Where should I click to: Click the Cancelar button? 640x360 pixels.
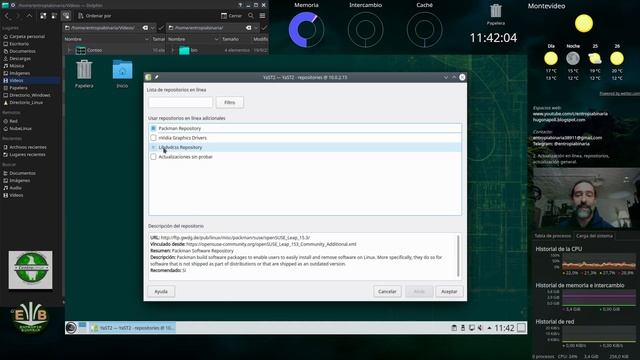tap(387, 291)
